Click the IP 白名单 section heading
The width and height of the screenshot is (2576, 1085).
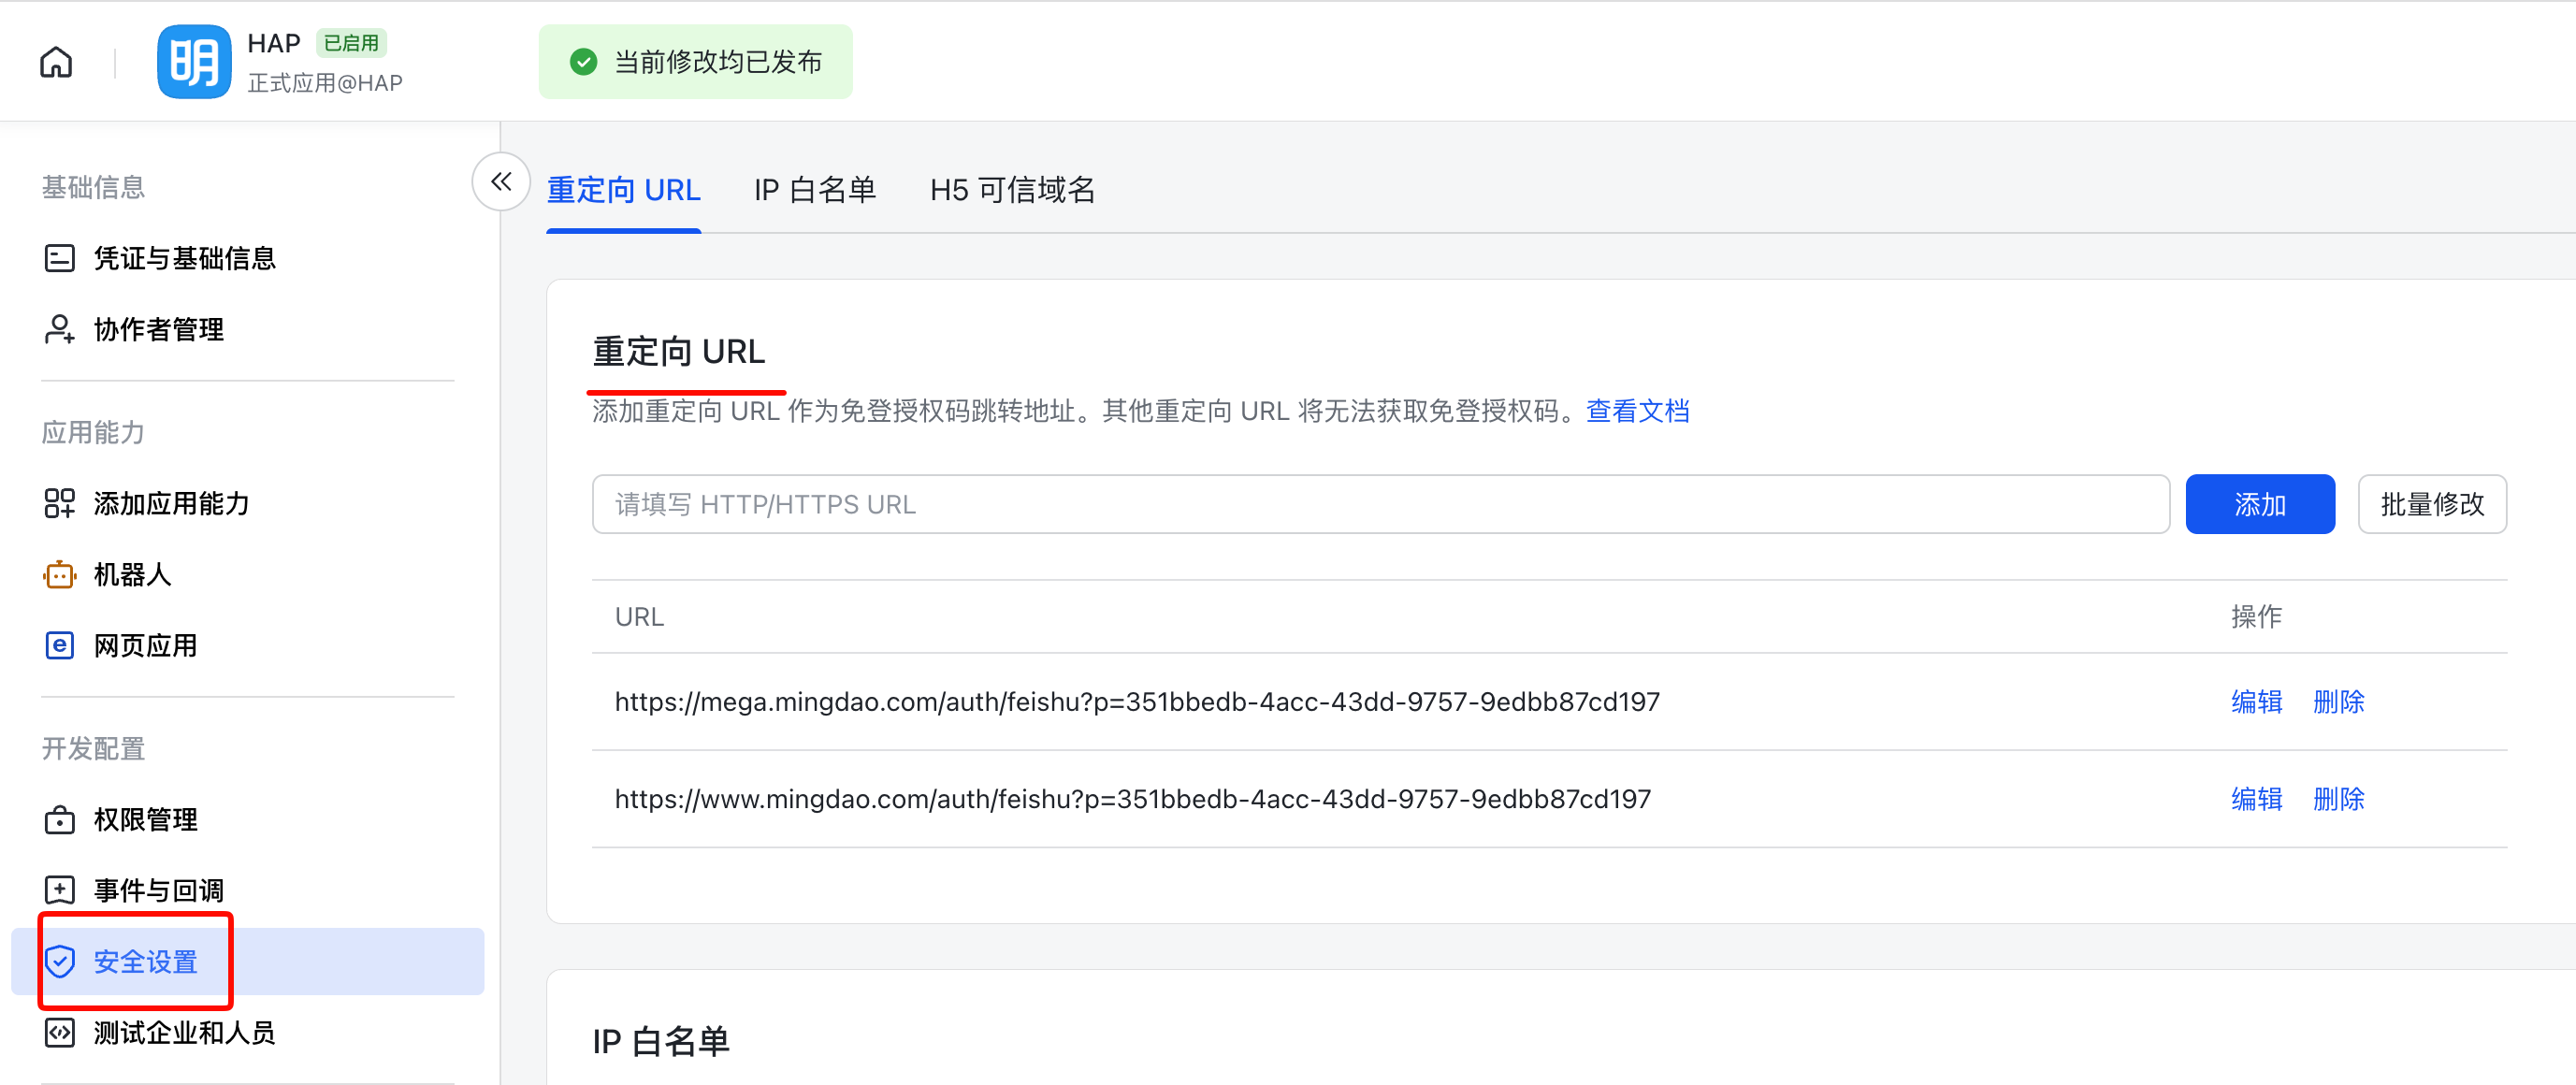pyautogui.click(x=661, y=1042)
